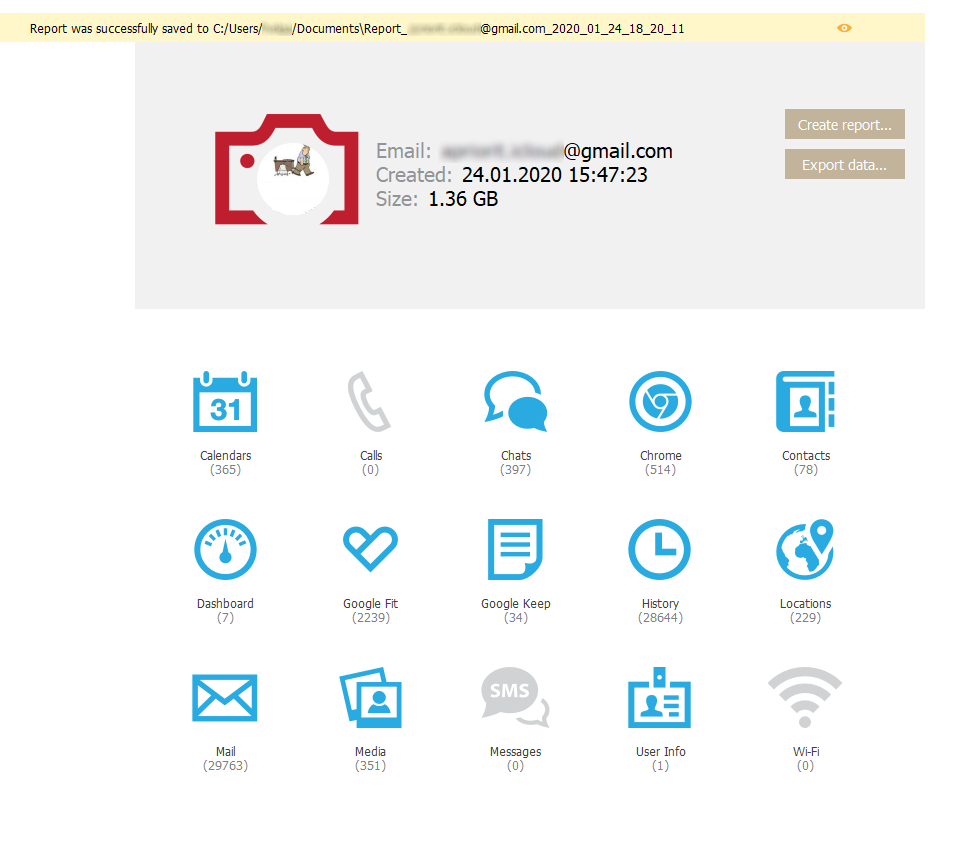
Task: Click the eye icon in notification bar
Action: point(844,28)
